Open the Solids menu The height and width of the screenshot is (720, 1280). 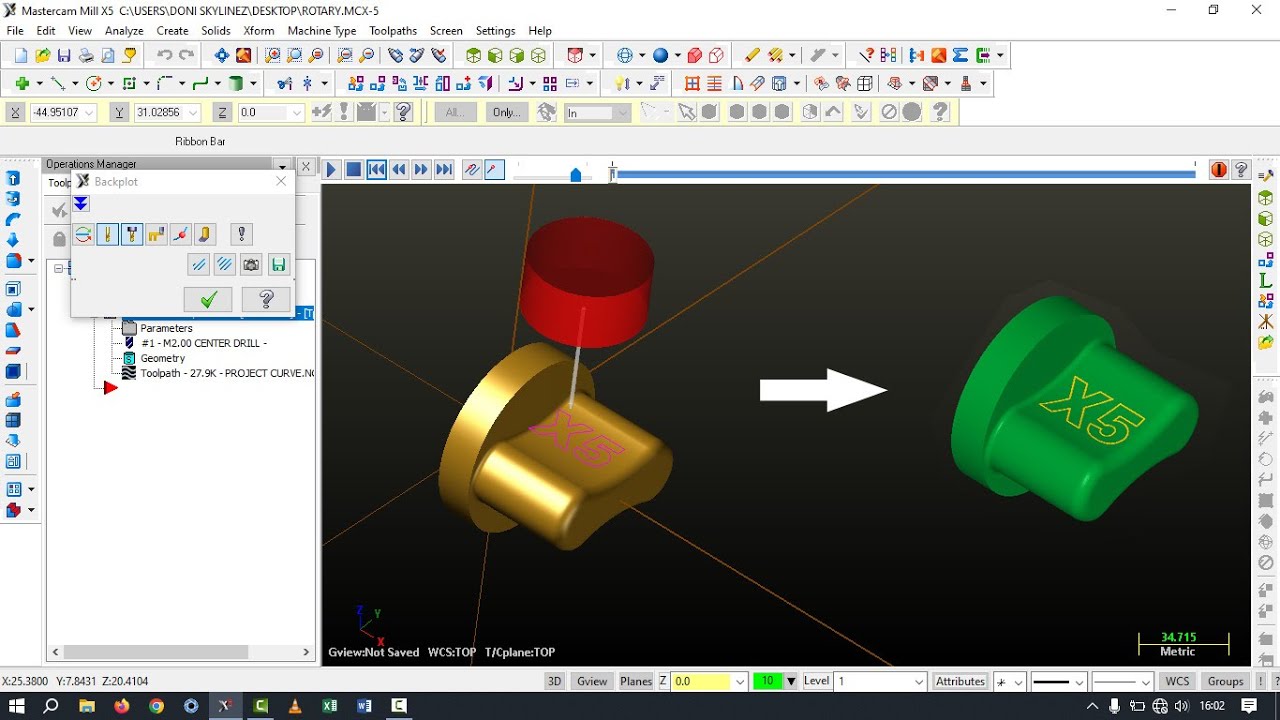[x=216, y=31]
